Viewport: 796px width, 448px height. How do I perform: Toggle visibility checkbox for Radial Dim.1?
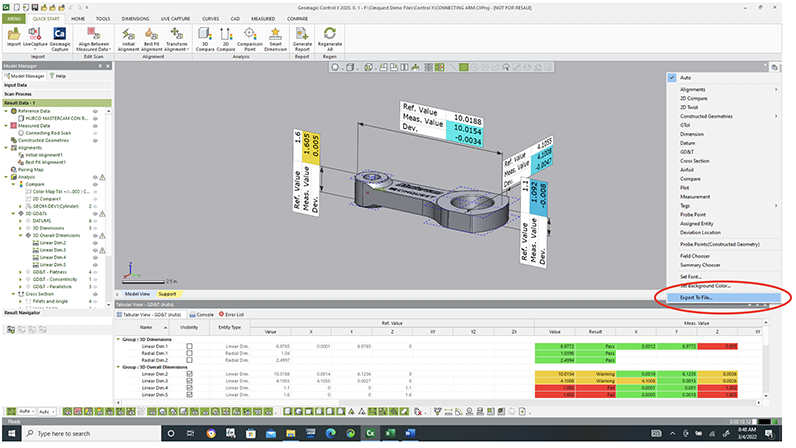click(189, 353)
